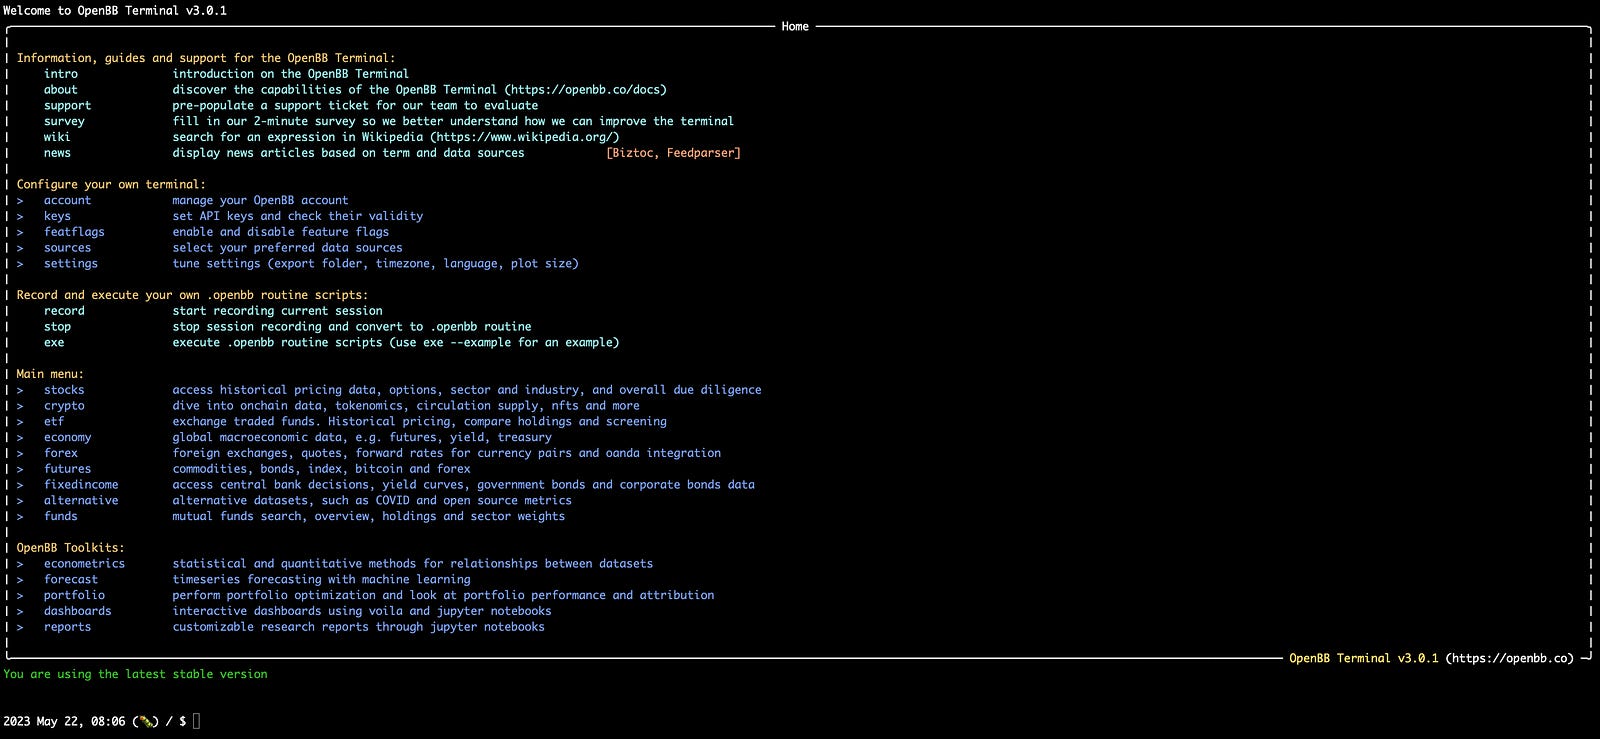Click the '>' arrow before crypto
This screenshot has width=1600, height=739.
click(20, 406)
